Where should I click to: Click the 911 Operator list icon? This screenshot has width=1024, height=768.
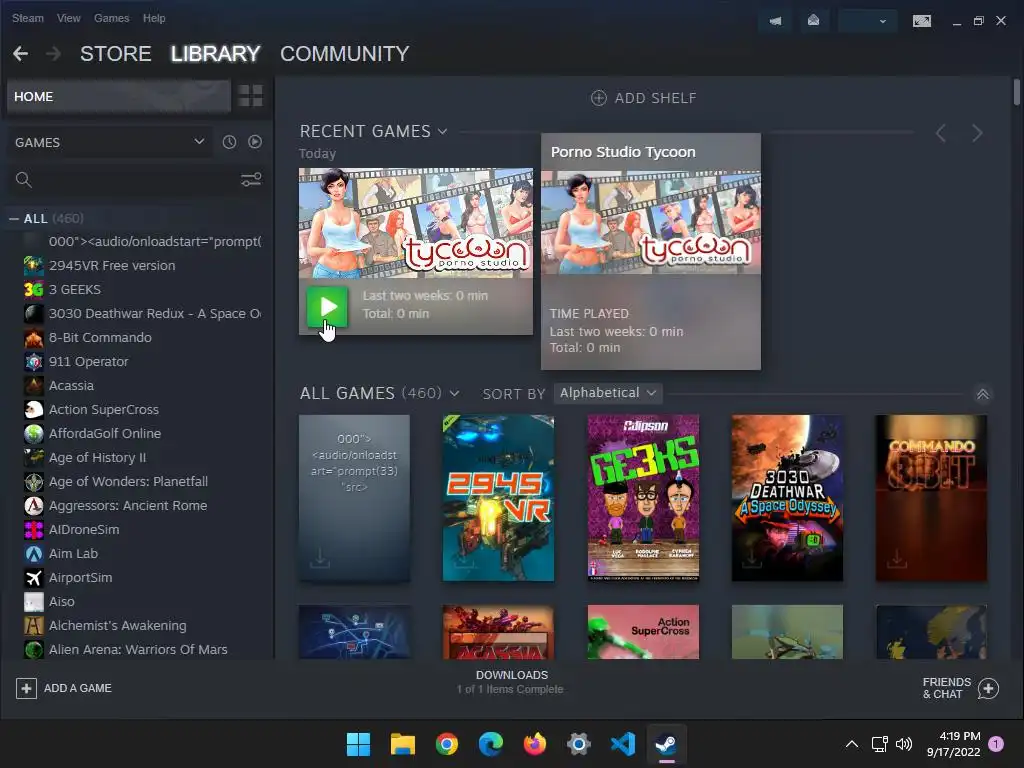[33, 361]
